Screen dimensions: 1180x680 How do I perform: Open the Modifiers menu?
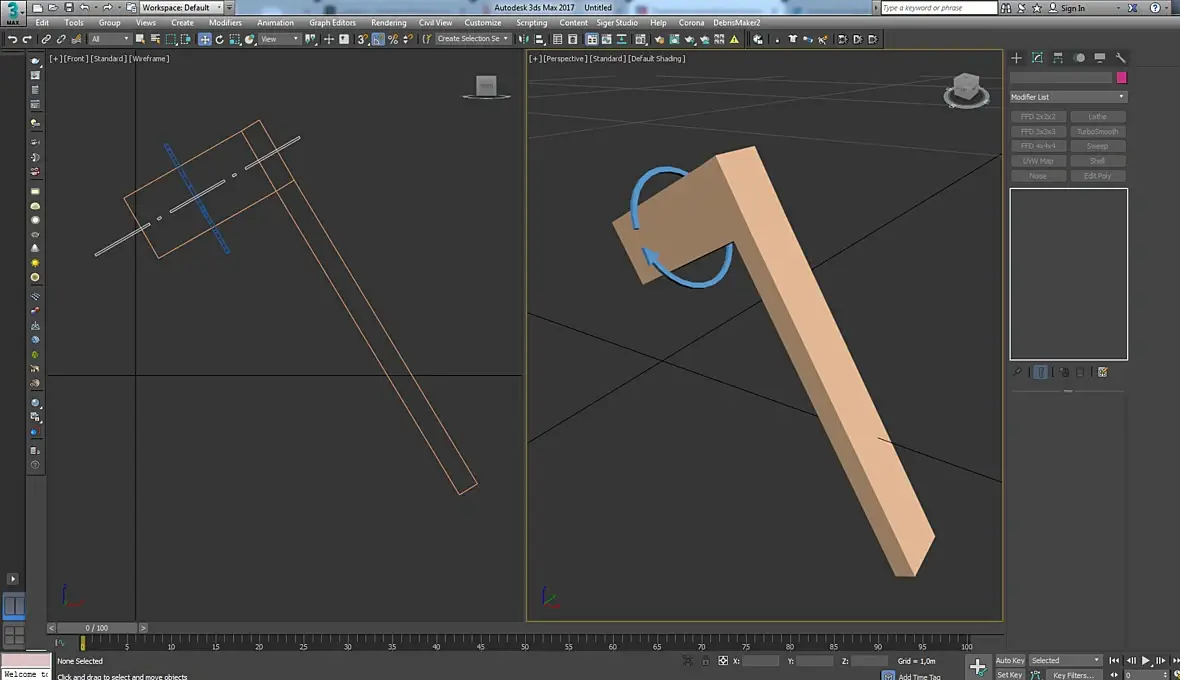tap(225, 22)
